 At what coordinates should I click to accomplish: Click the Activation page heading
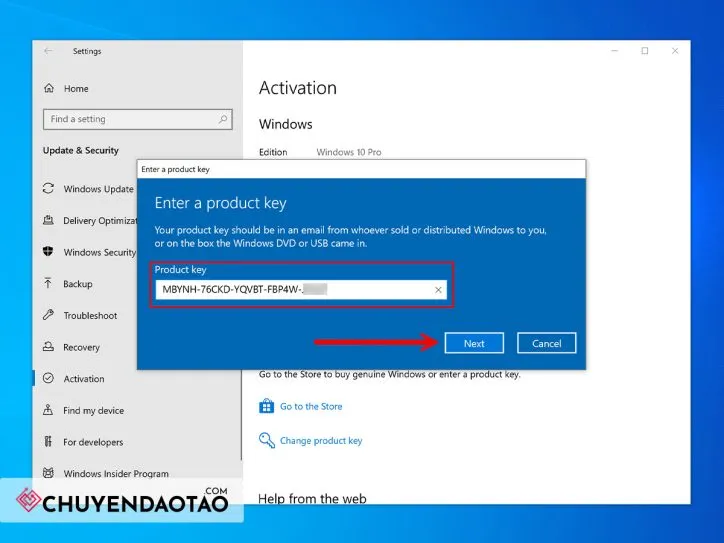point(298,88)
